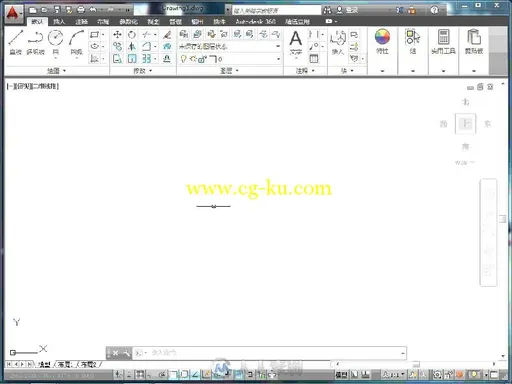Viewport: 512px width, 384px height.
Task: Open the Group (组) panel button
Action: [x=413, y=41]
